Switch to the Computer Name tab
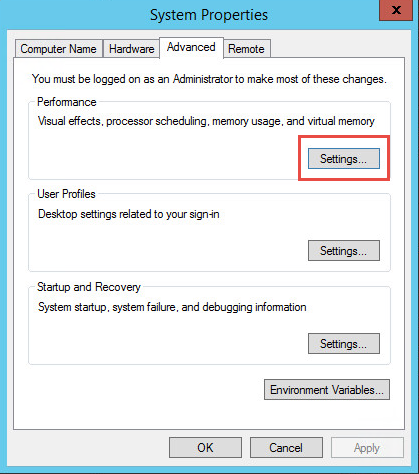419x474 pixels. (59, 49)
